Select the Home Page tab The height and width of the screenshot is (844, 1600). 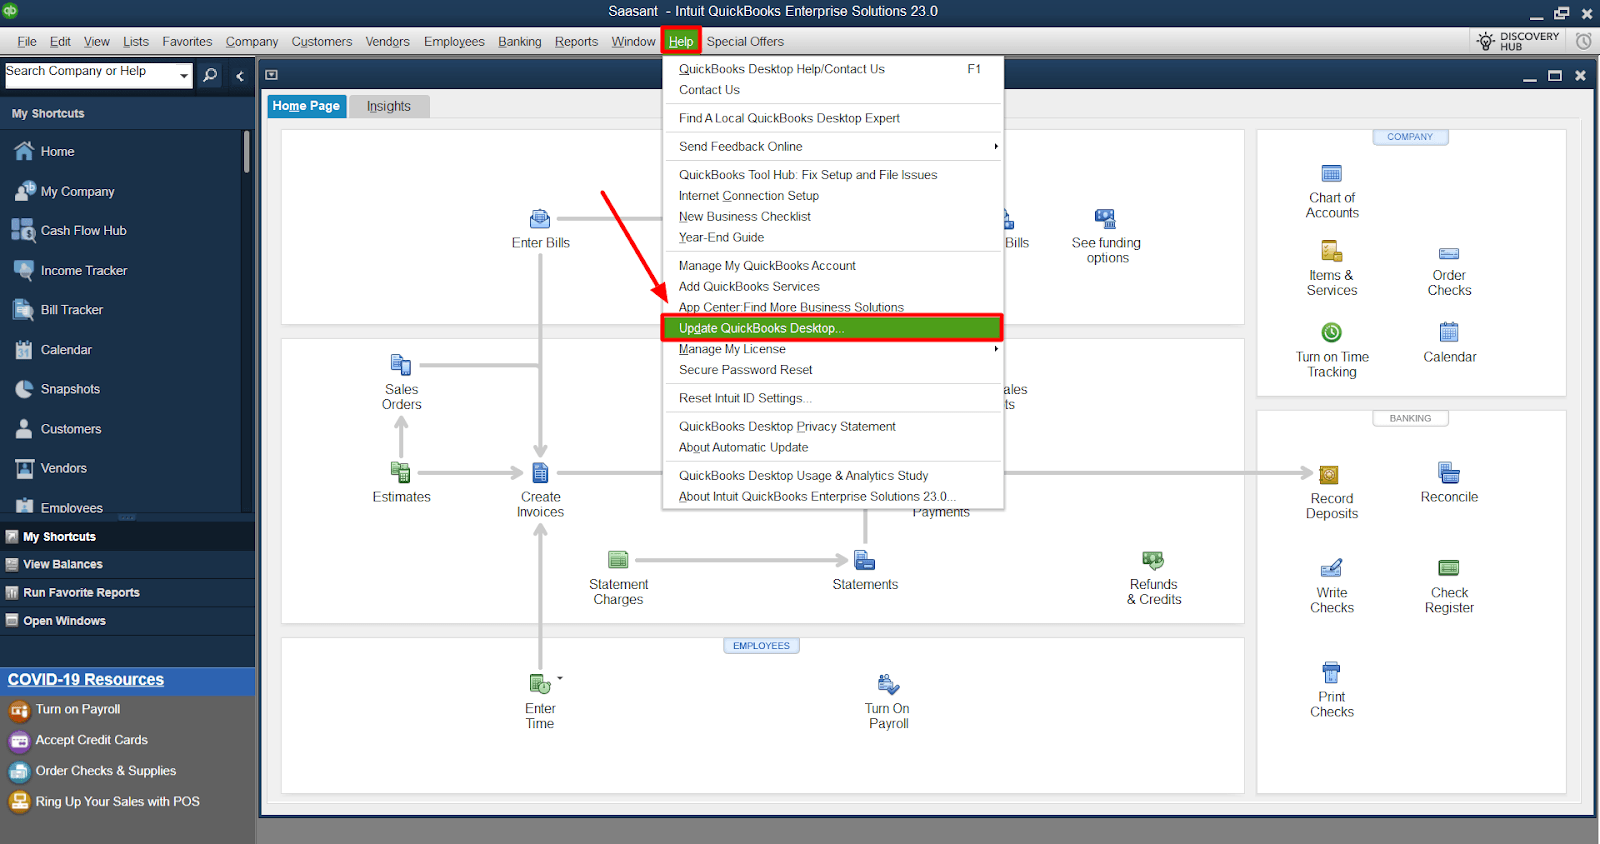[306, 106]
